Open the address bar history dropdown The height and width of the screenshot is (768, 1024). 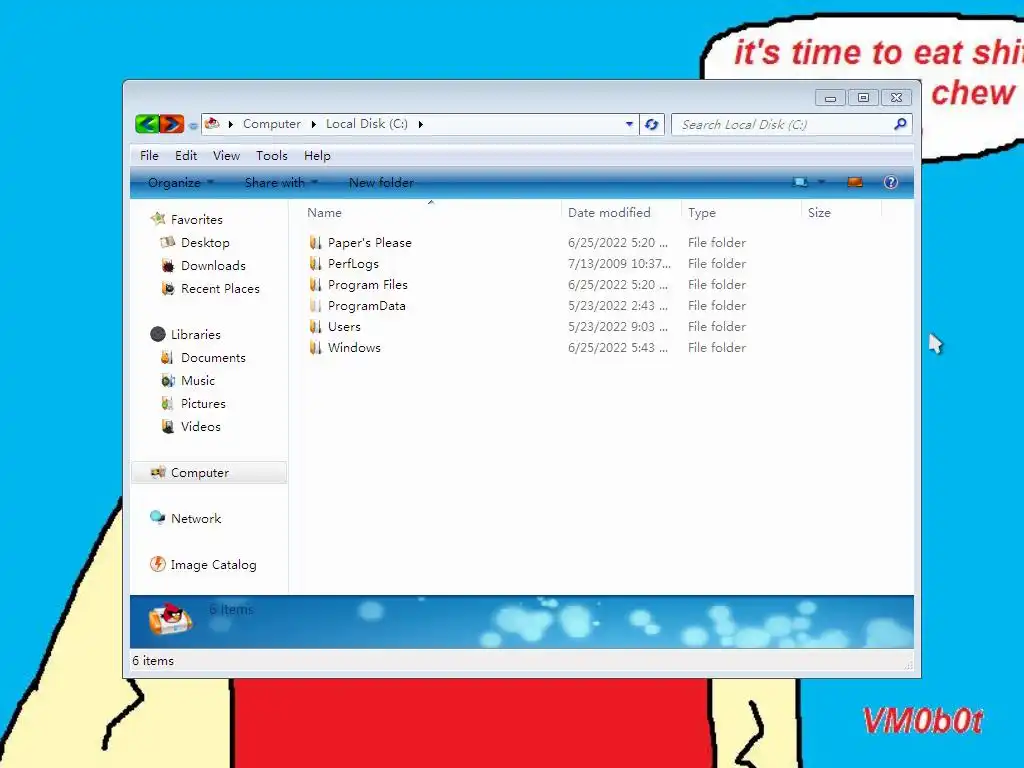[x=629, y=124]
